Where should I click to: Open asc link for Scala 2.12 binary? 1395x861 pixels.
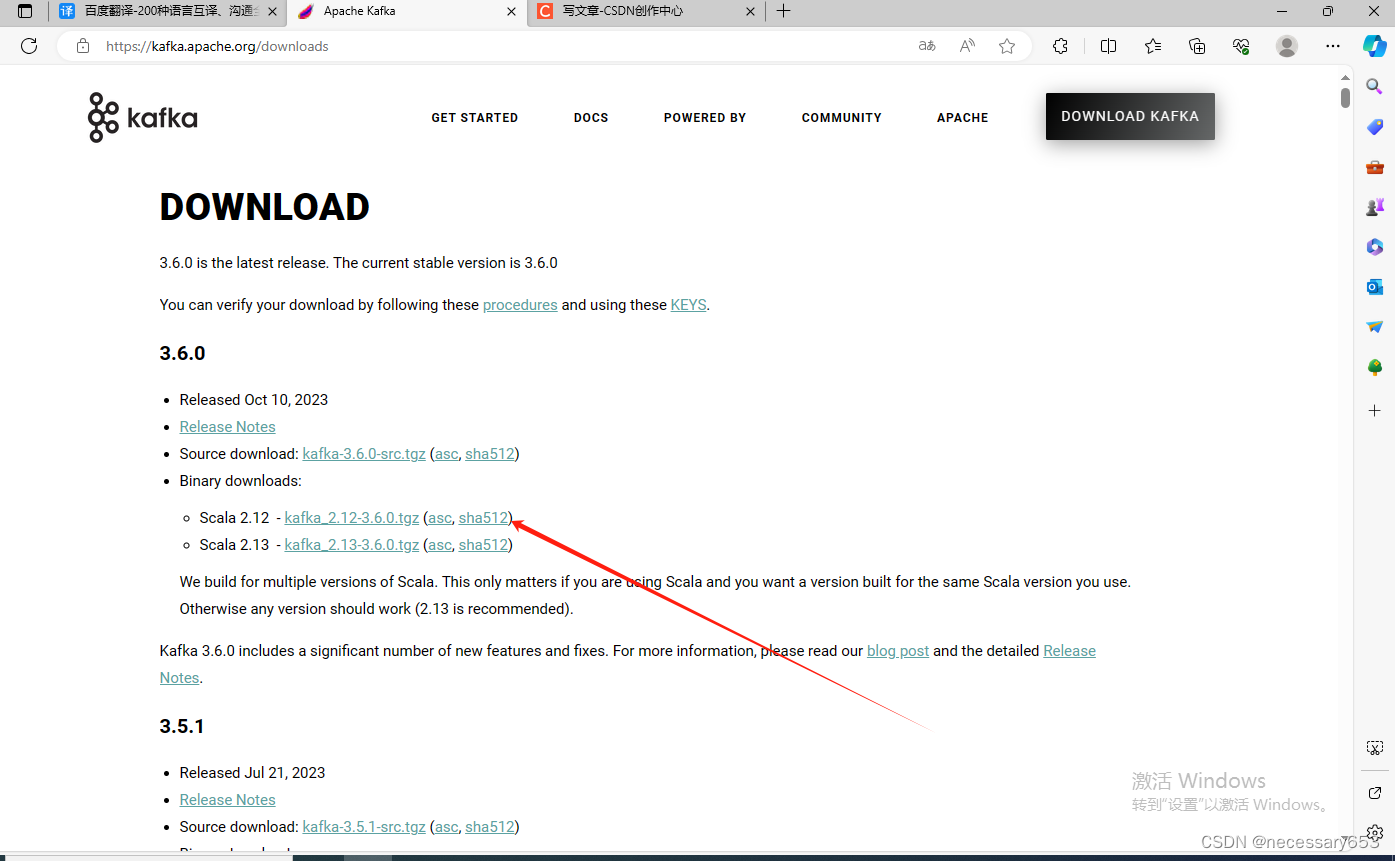click(440, 518)
